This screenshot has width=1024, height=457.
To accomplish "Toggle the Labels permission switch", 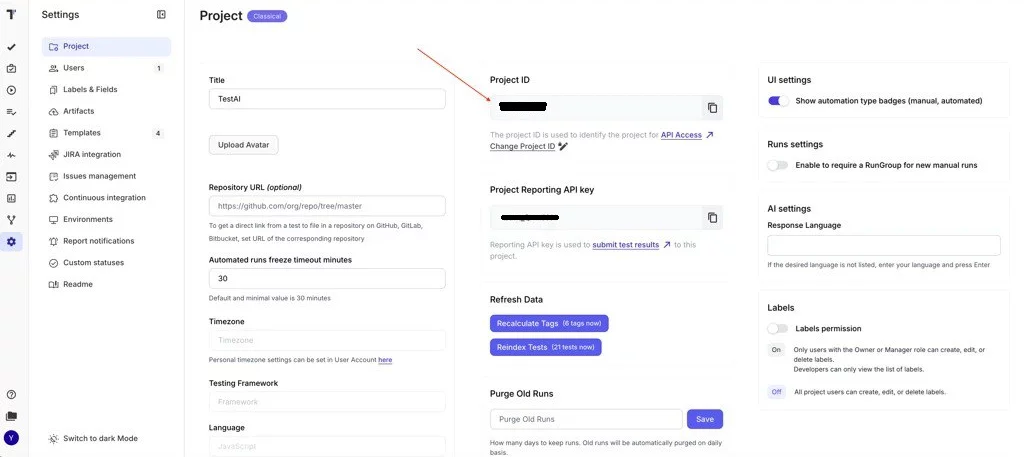I will pyautogui.click(x=778, y=328).
